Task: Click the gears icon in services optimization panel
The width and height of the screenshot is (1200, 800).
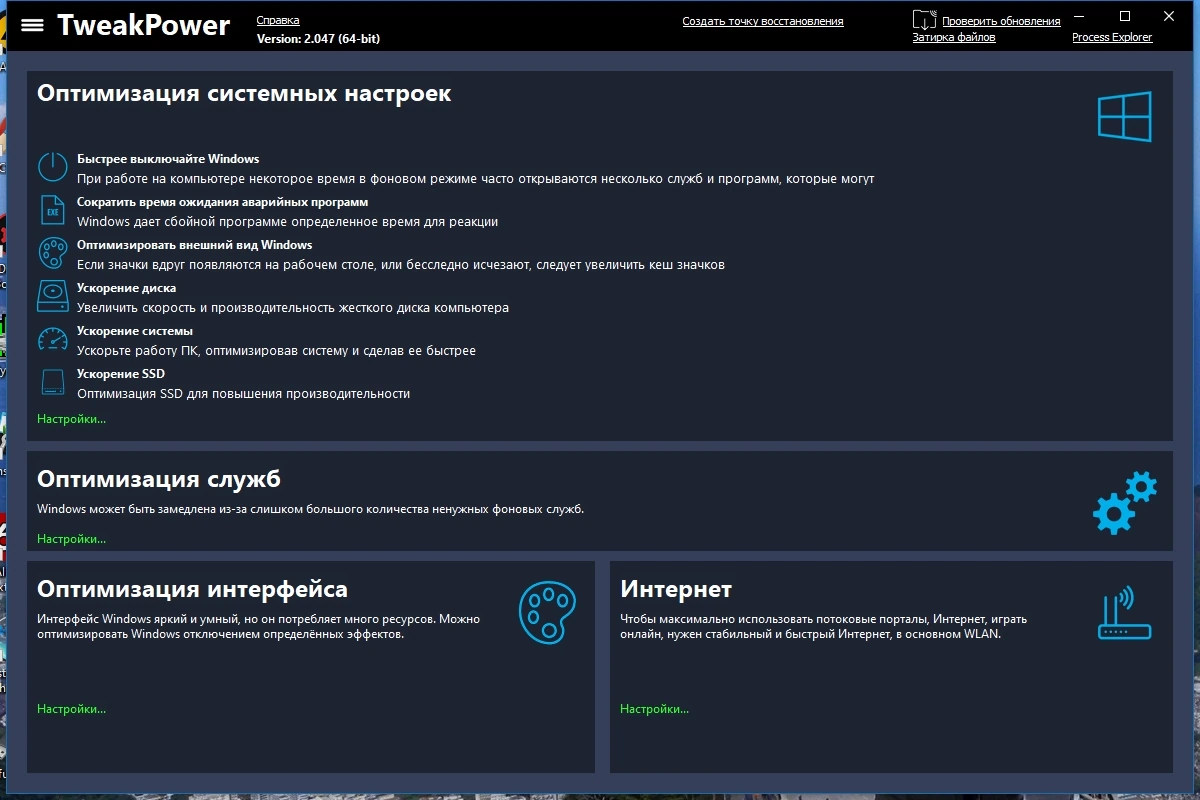Action: (1124, 502)
